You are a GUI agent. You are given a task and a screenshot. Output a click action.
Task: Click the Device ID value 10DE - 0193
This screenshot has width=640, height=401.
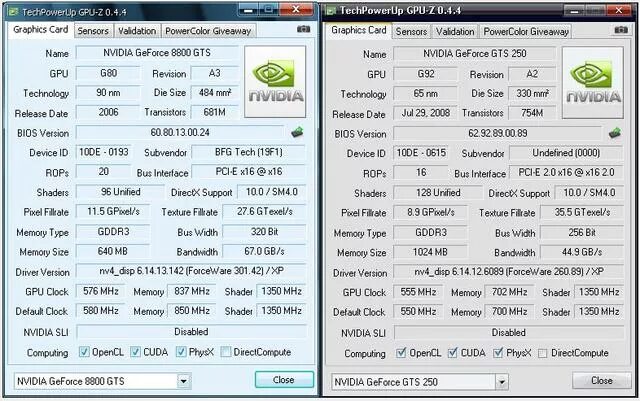[x=103, y=152]
